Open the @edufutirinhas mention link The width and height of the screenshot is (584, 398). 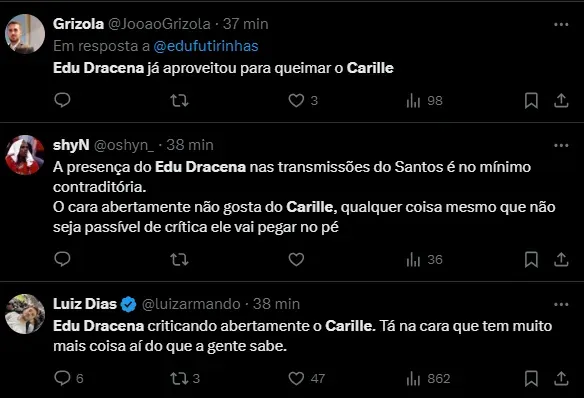[206, 46]
